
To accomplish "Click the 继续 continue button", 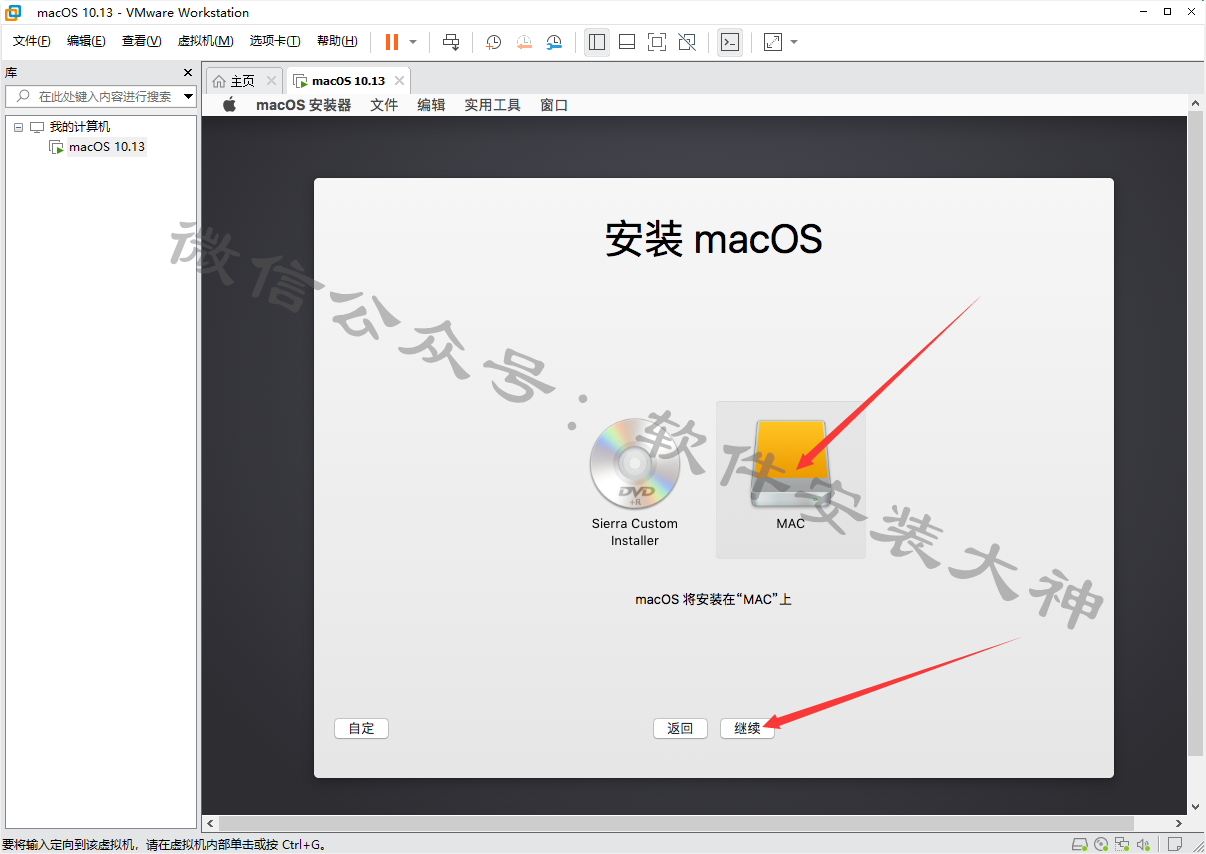I will tap(747, 729).
